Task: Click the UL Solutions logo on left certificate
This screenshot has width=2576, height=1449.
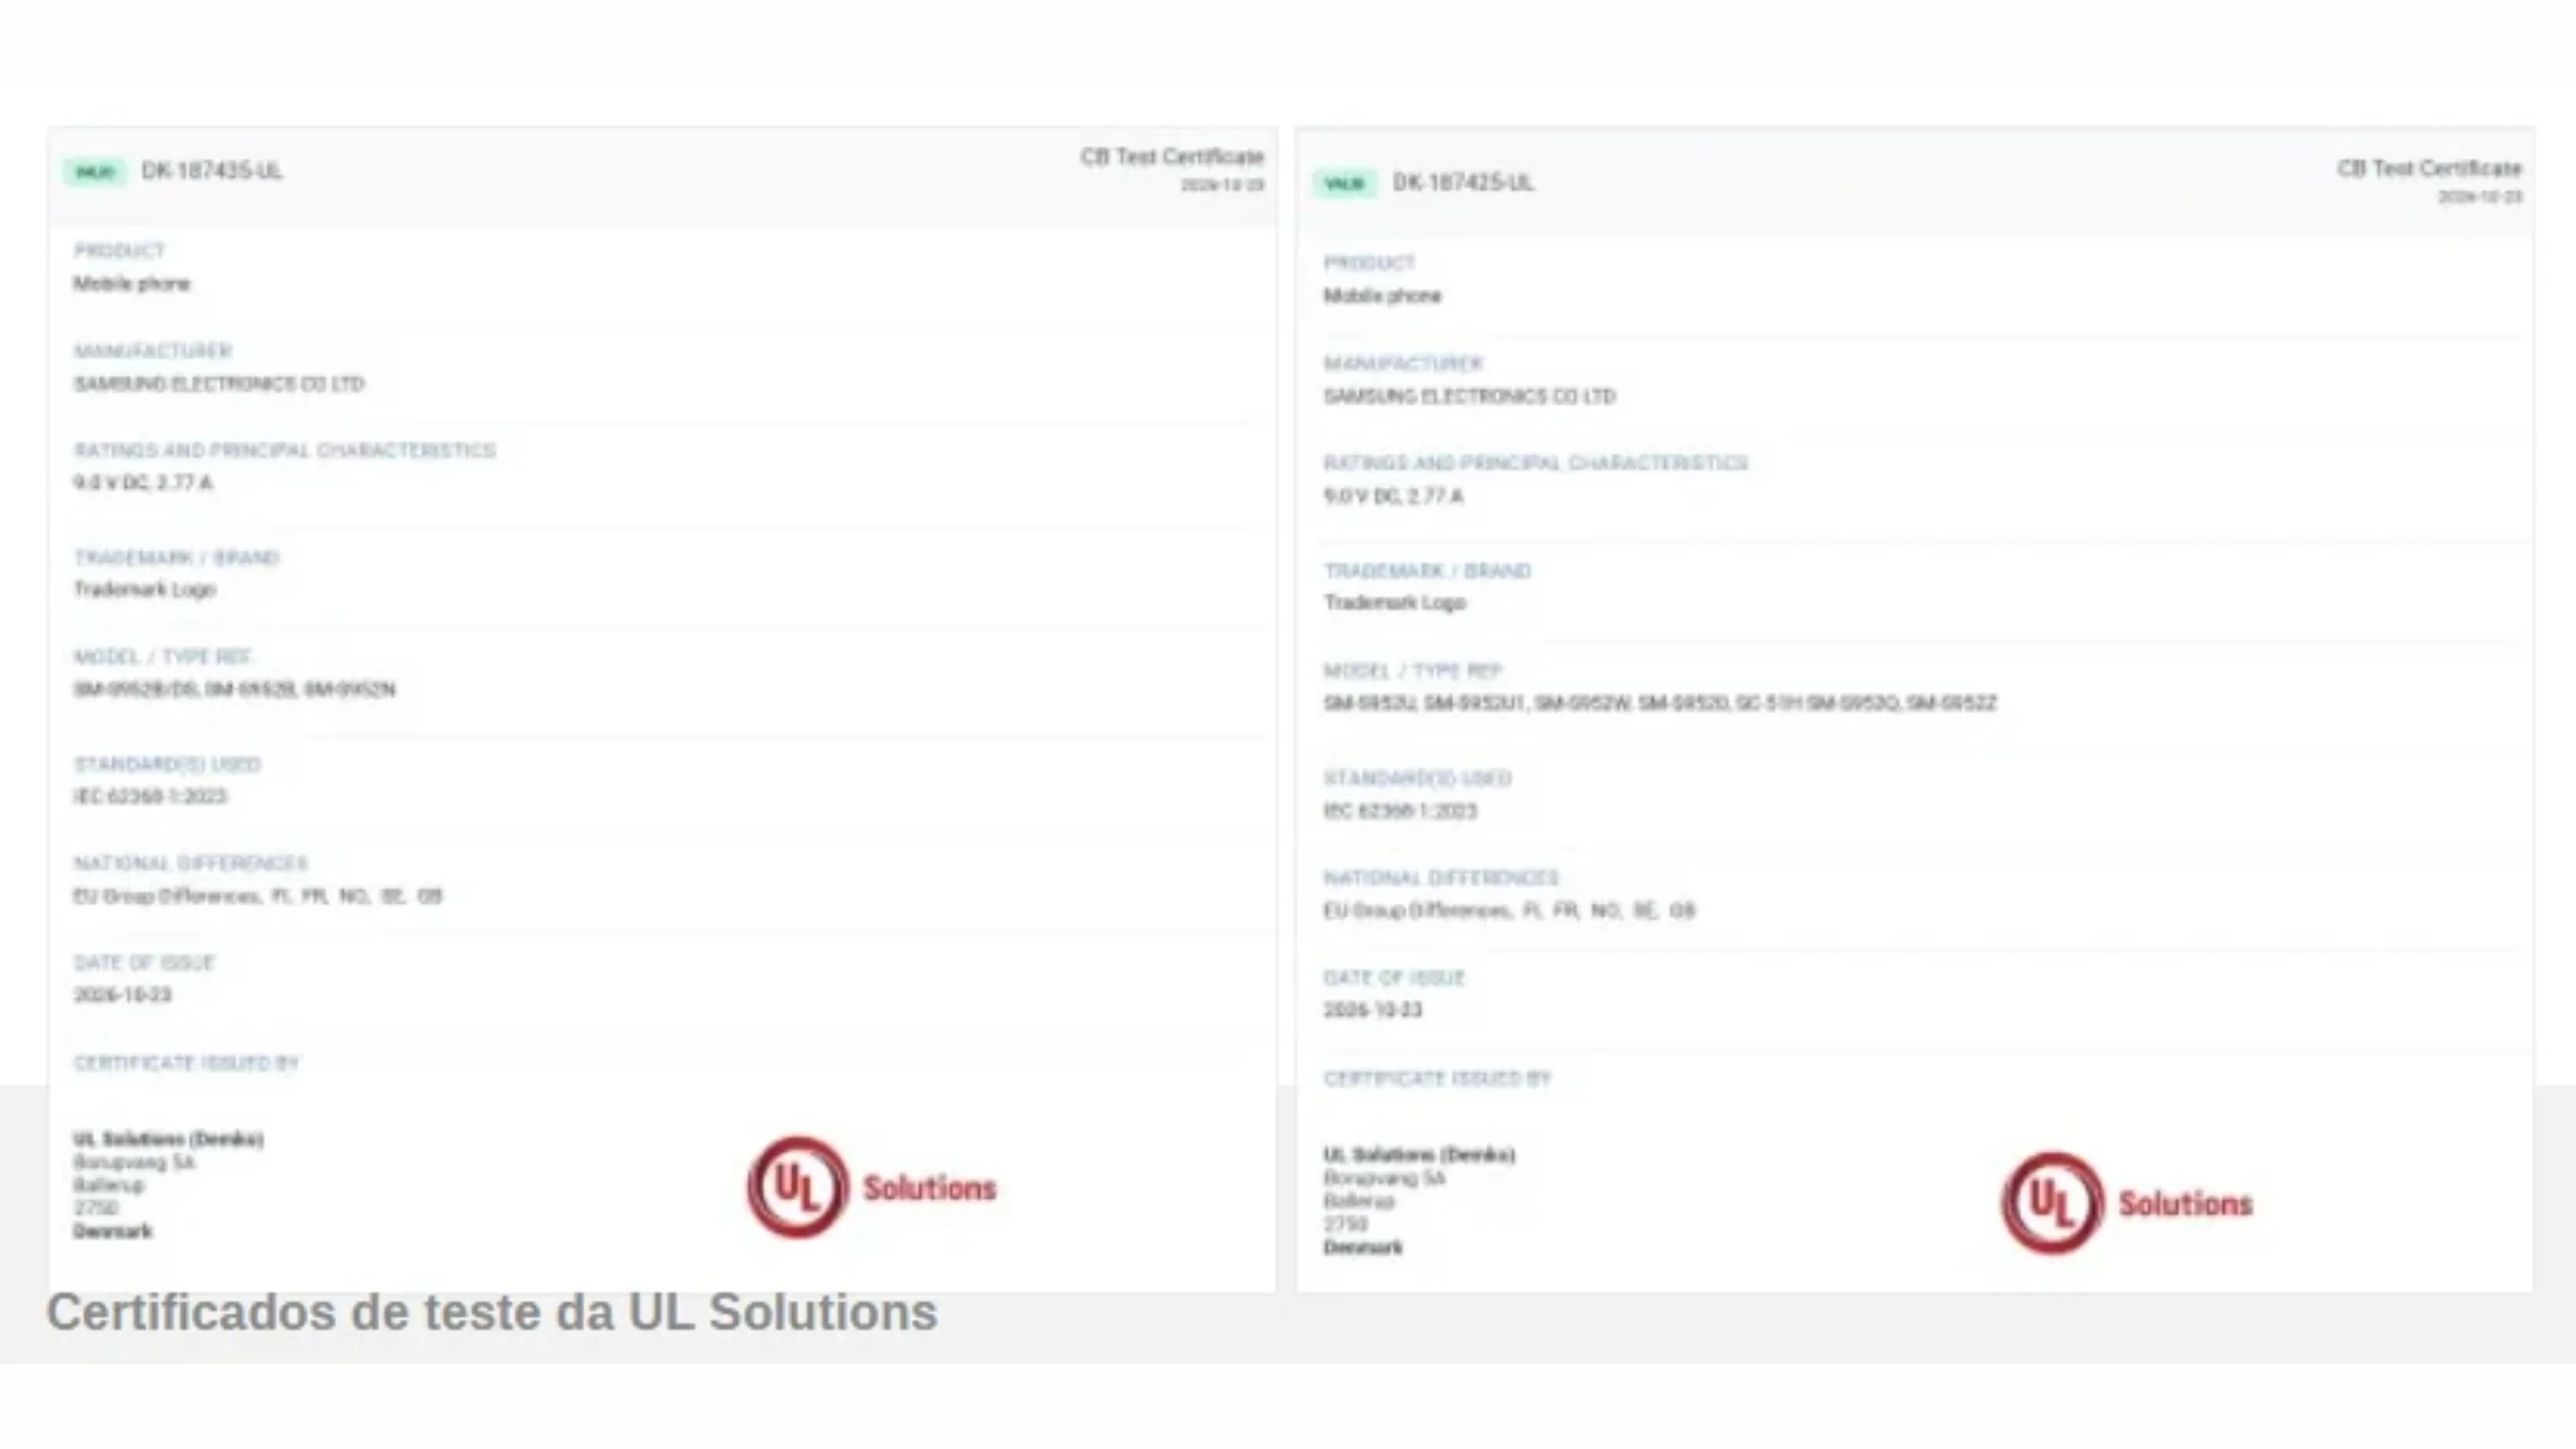Action: pyautogui.click(x=872, y=1187)
